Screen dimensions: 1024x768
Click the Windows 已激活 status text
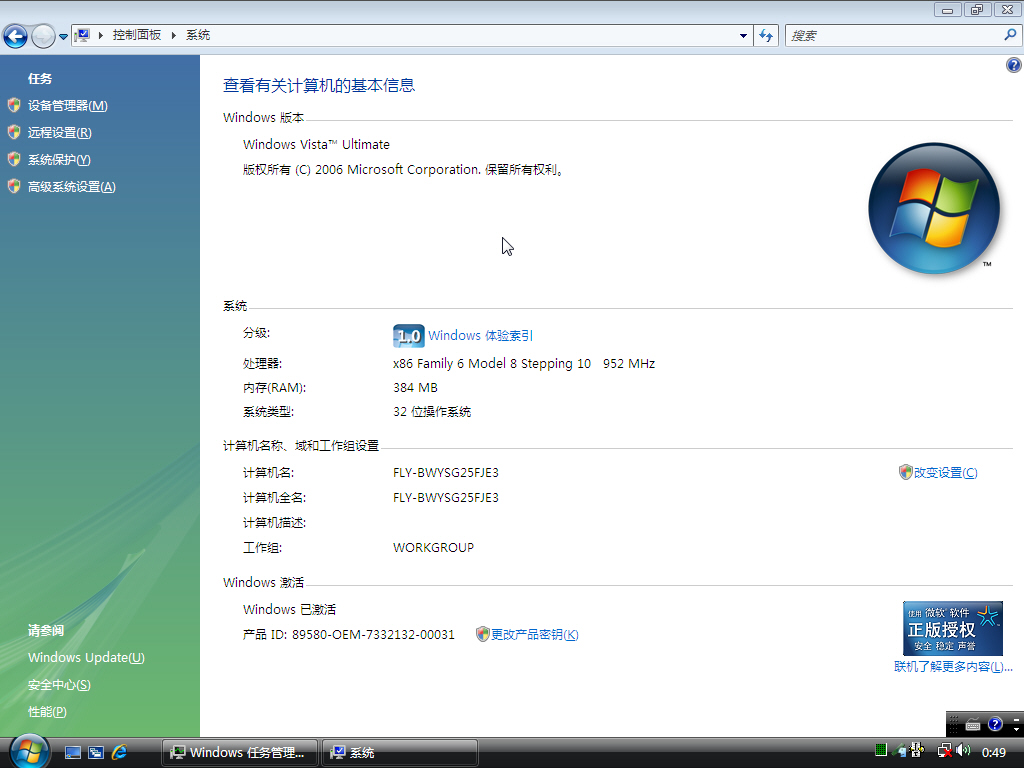289,609
